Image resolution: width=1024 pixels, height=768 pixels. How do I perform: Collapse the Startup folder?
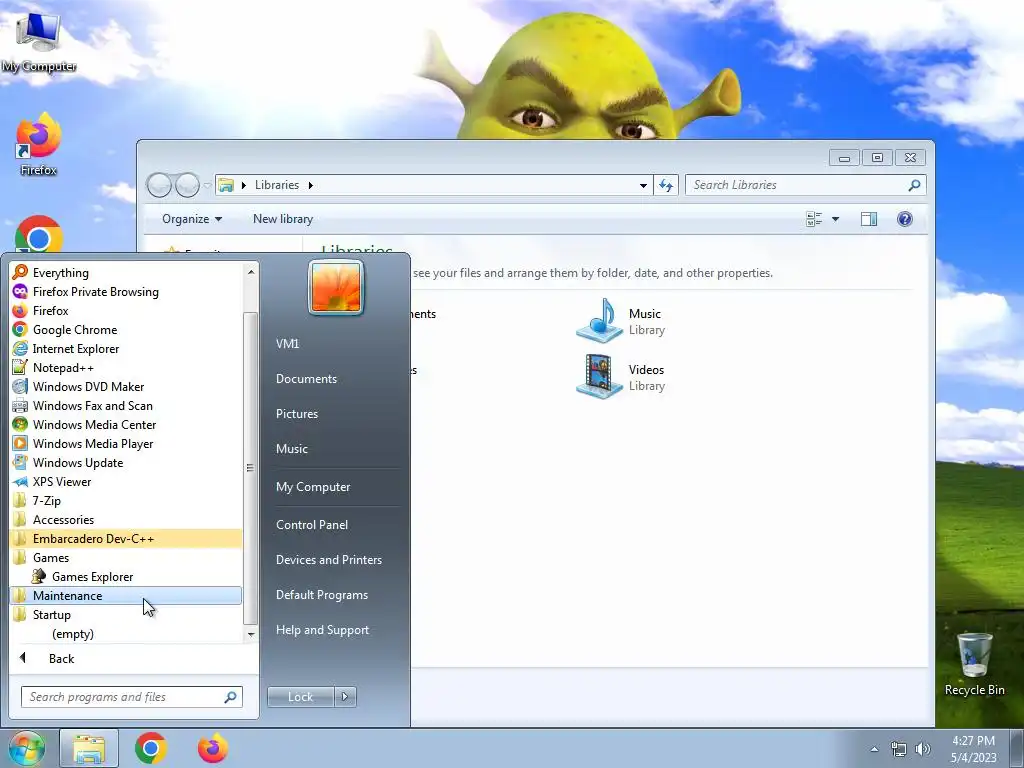pos(126,615)
